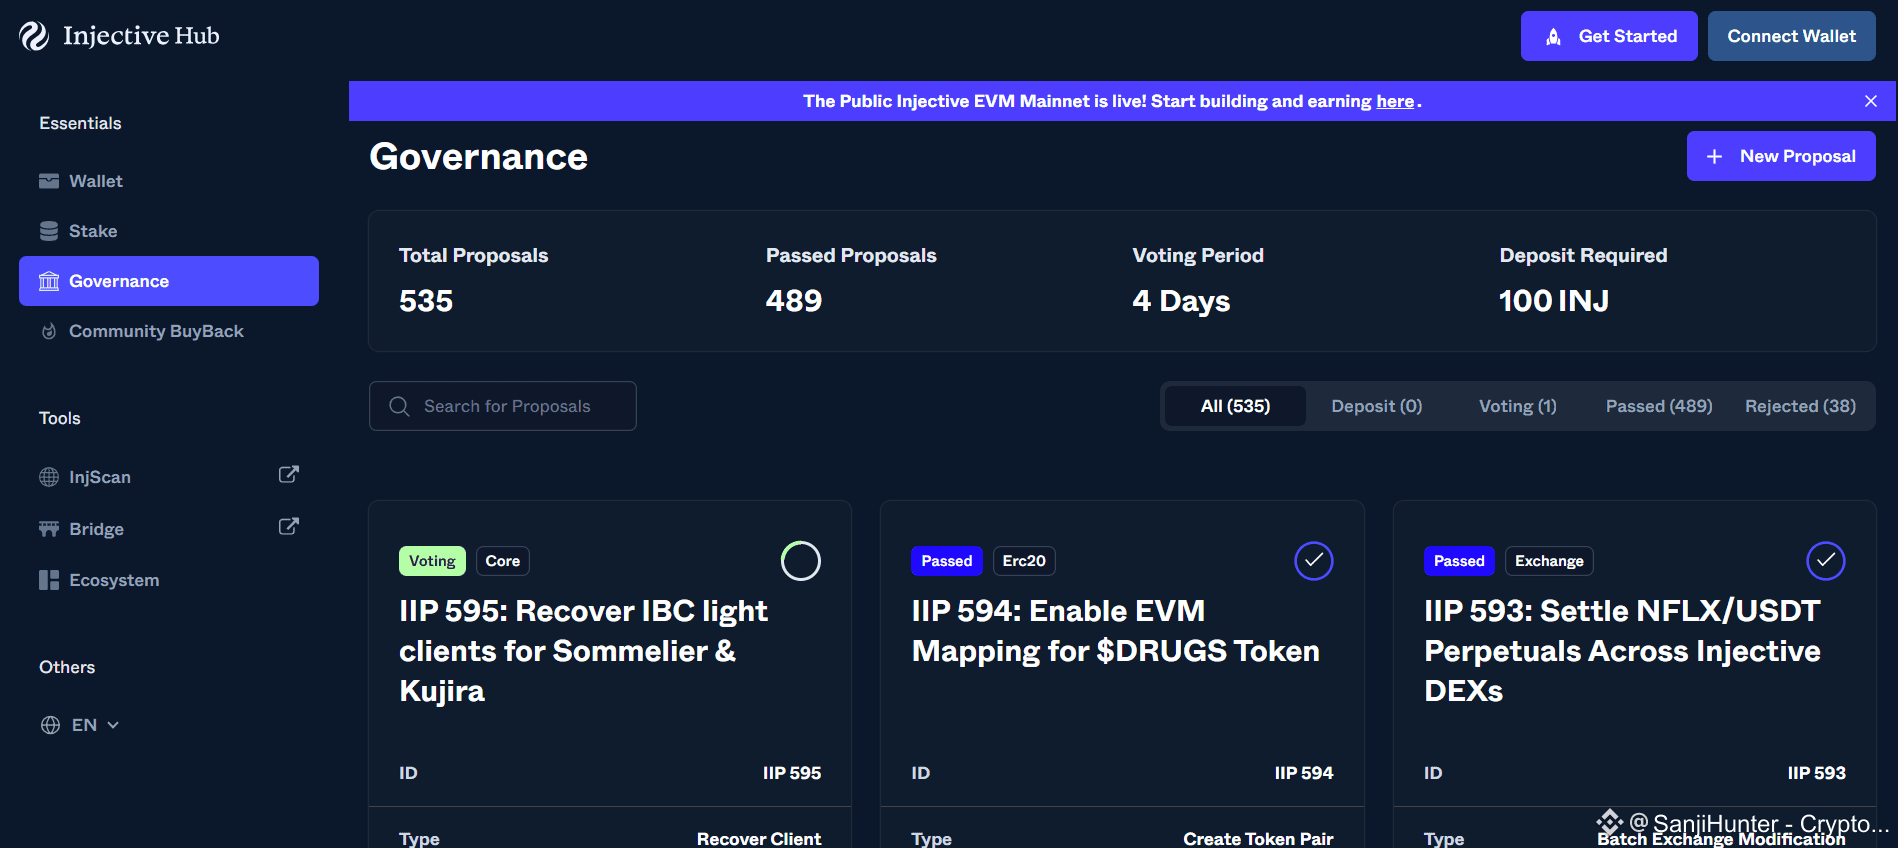The width and height of the screenshot is (1898, 848).
Task: Click the status circle on IIP 595
Action: 800,561
